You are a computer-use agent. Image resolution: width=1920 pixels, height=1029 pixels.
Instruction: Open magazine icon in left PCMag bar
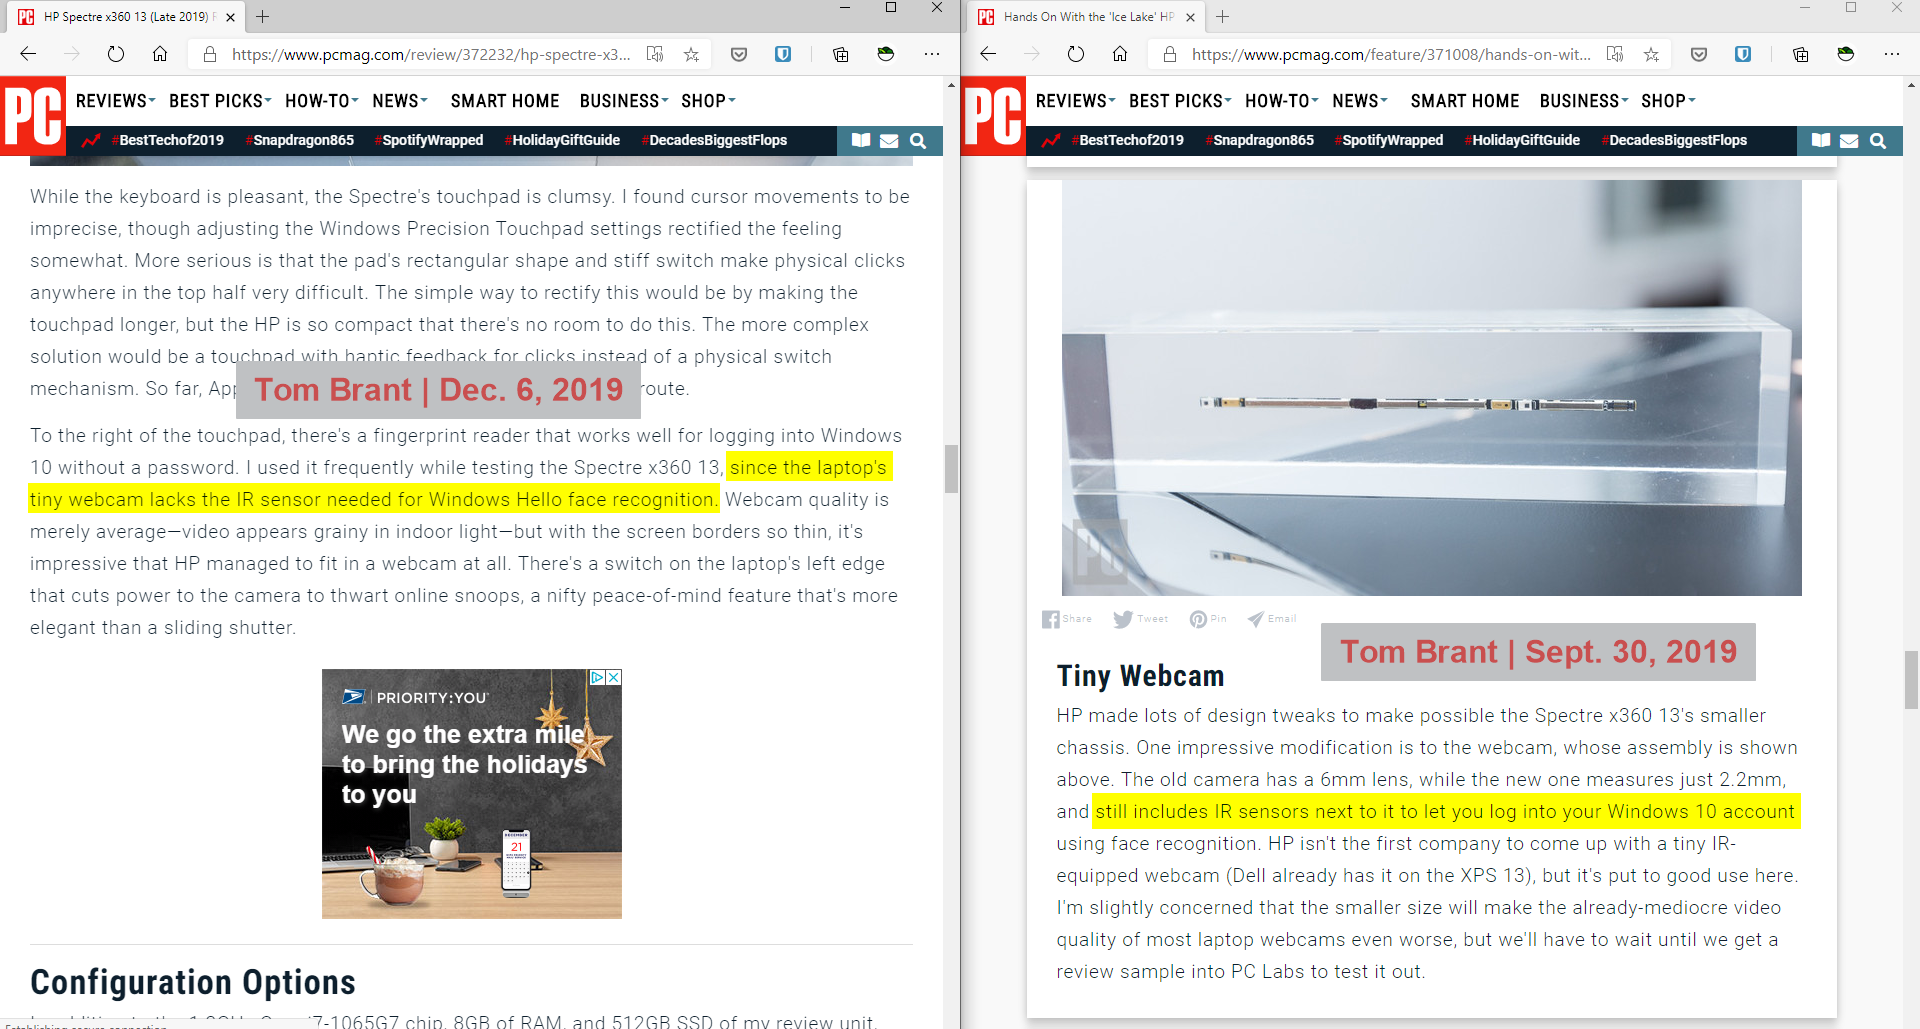861,140
